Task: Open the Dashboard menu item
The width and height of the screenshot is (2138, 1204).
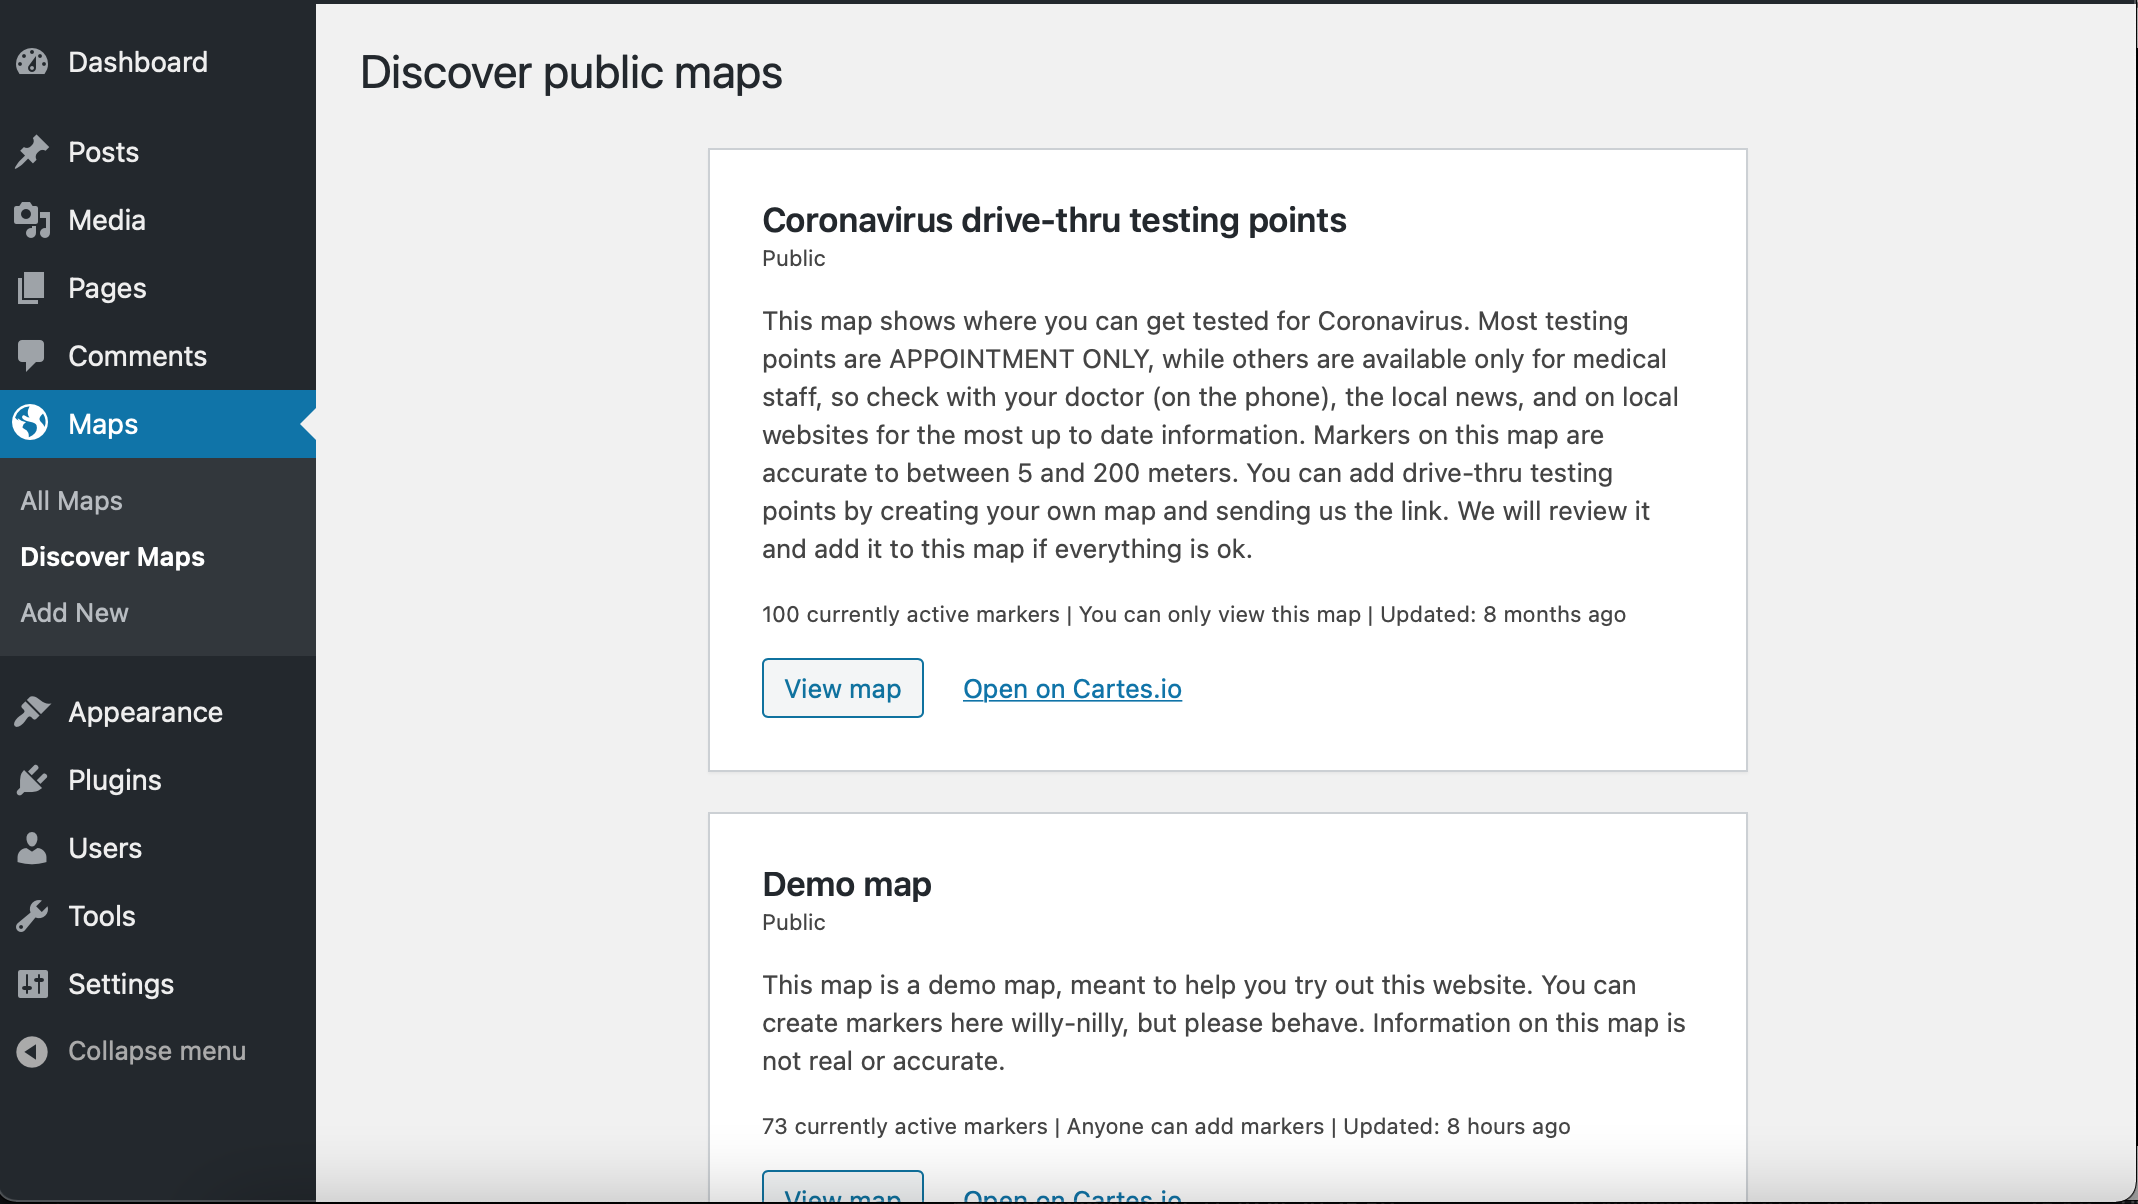Action: (x=138, y=62)
